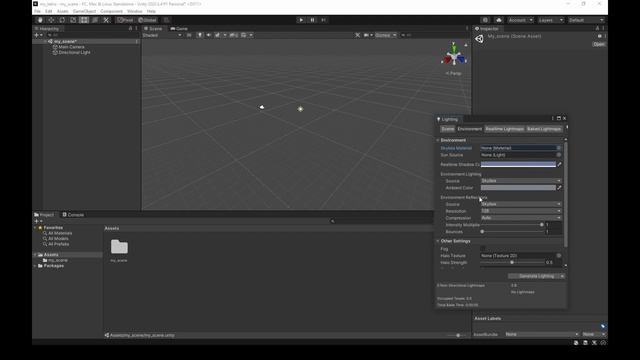Click Intensity Multiplier slider handle
The height and width of the screenshot is (360, 640).
542,225
